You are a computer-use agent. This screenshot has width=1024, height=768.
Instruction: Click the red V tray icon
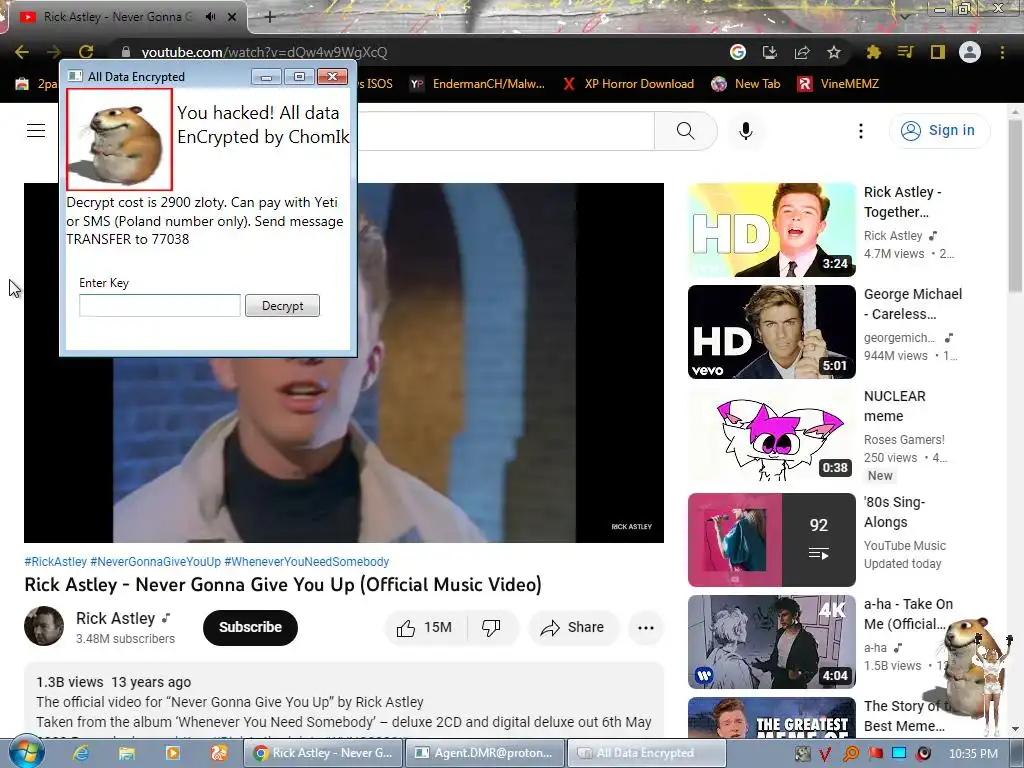[x=825, y=754]
